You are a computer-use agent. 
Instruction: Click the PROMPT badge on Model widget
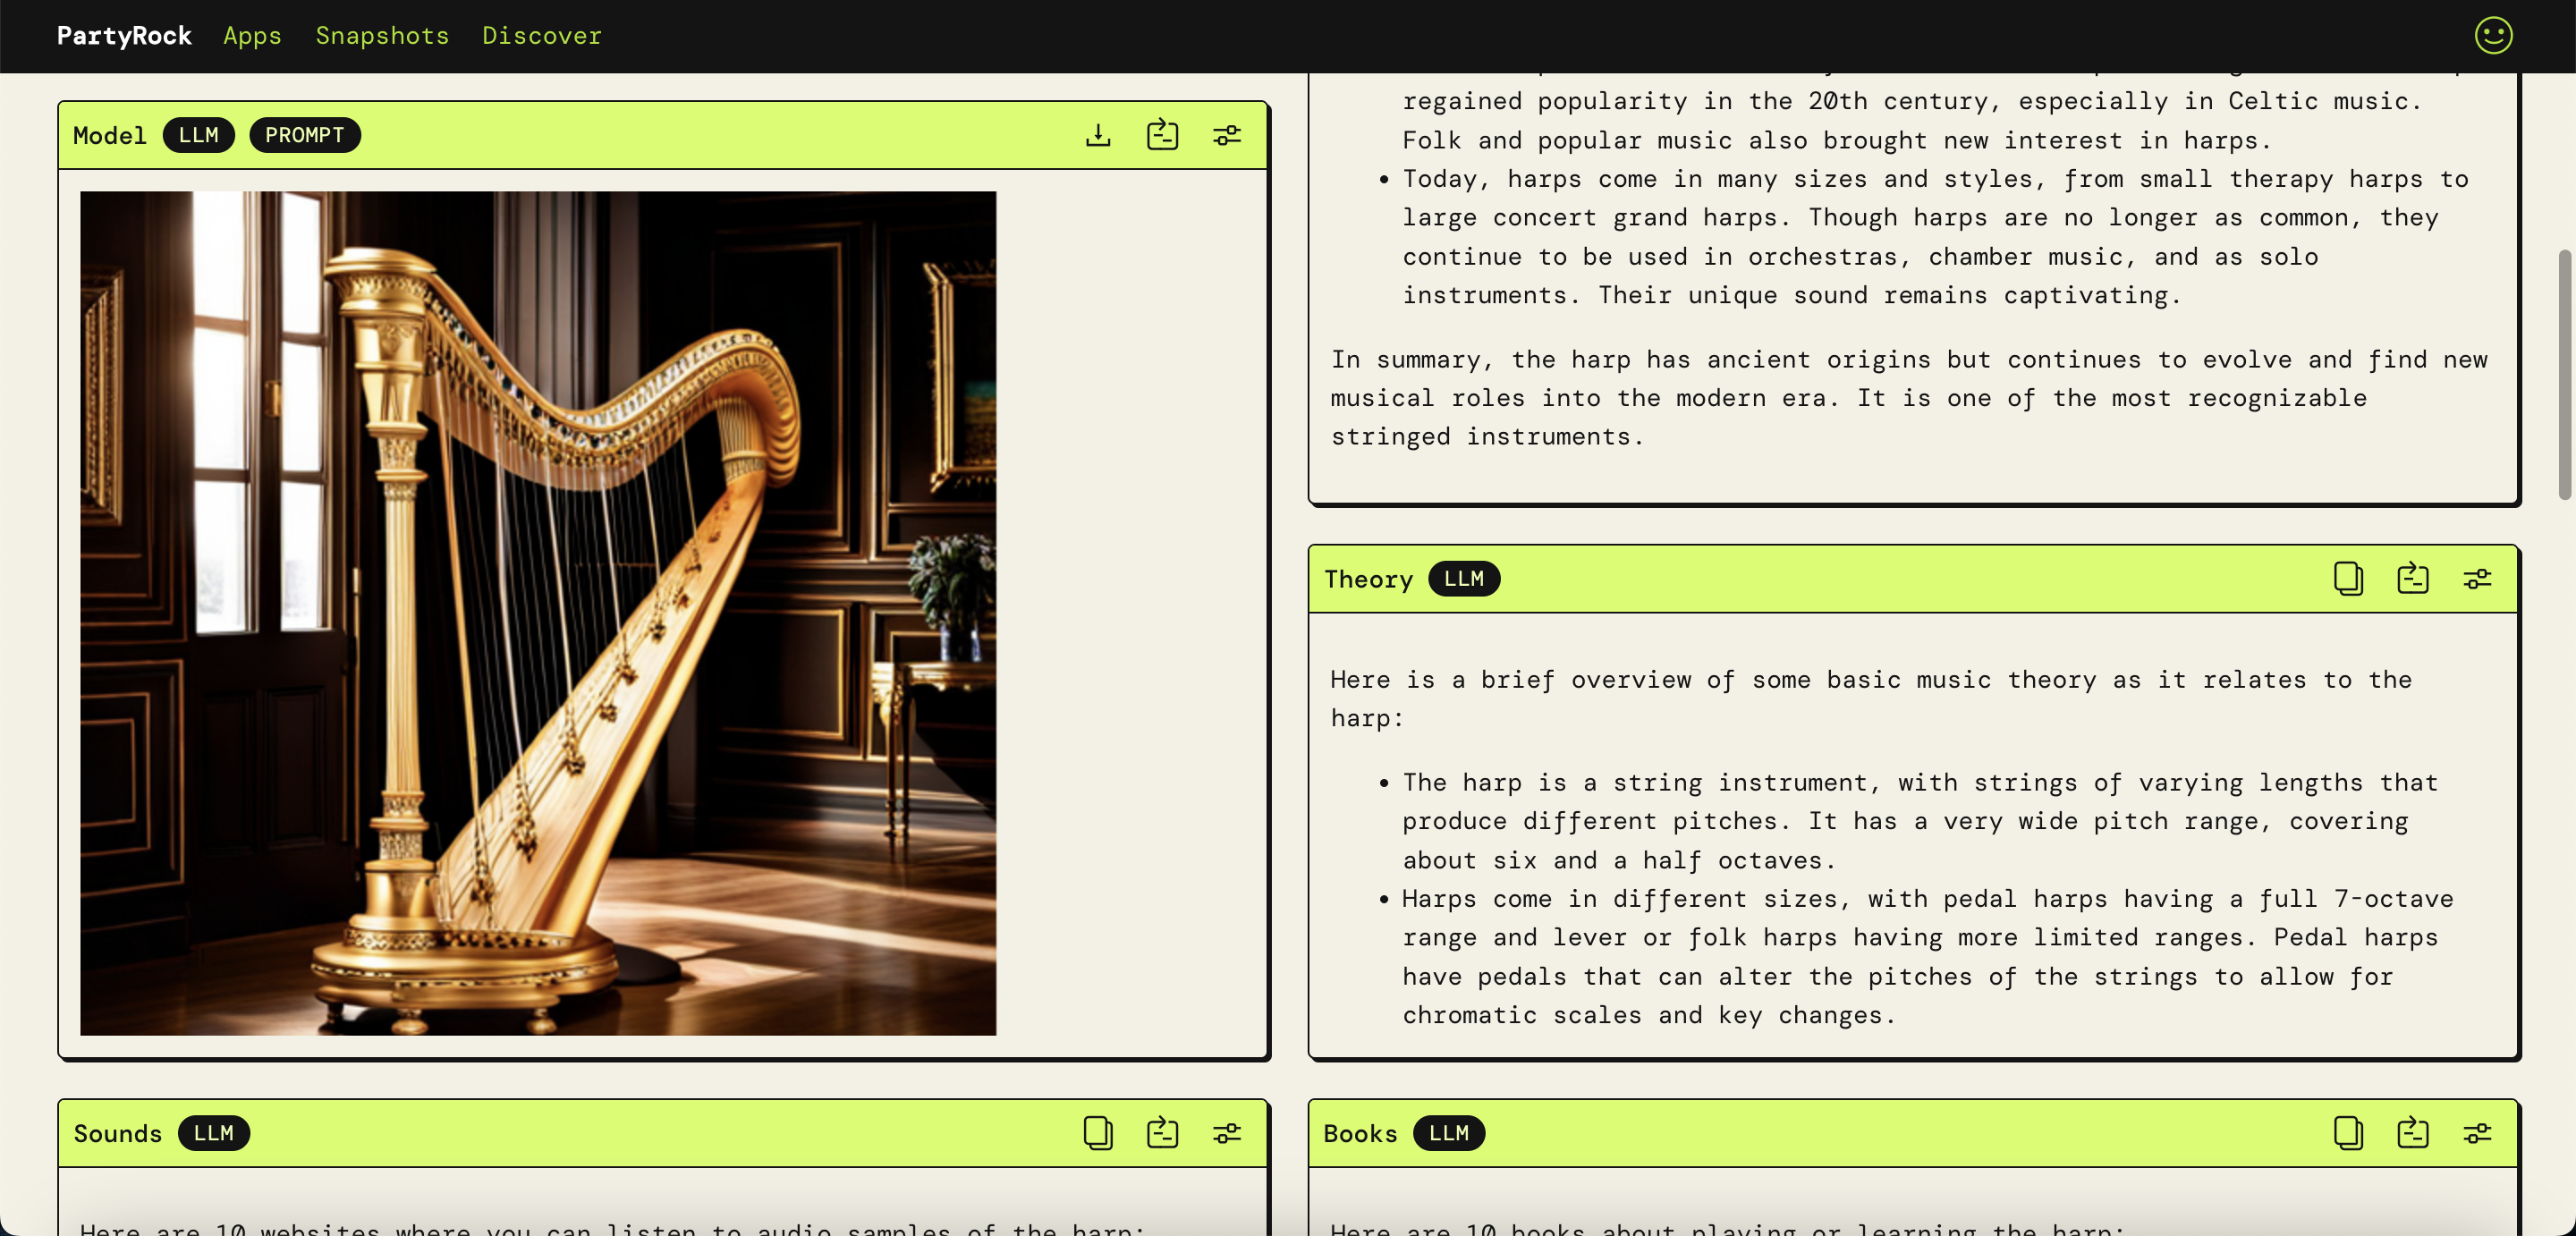pyautogui.click(x=304, y=135)
